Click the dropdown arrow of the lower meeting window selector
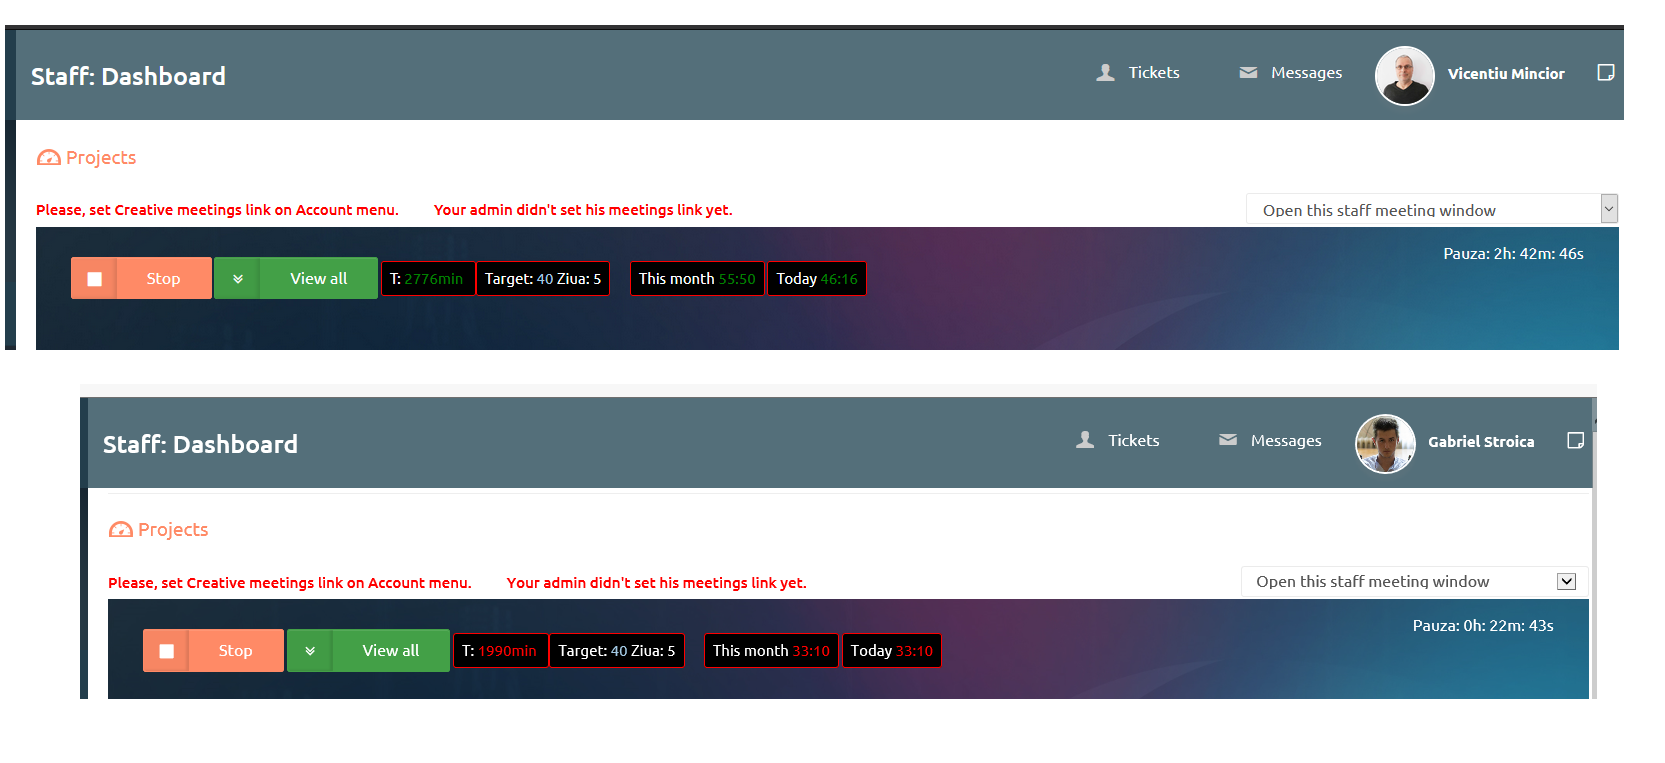This screenshot has width=1665, height=763. coord(1567,582)
